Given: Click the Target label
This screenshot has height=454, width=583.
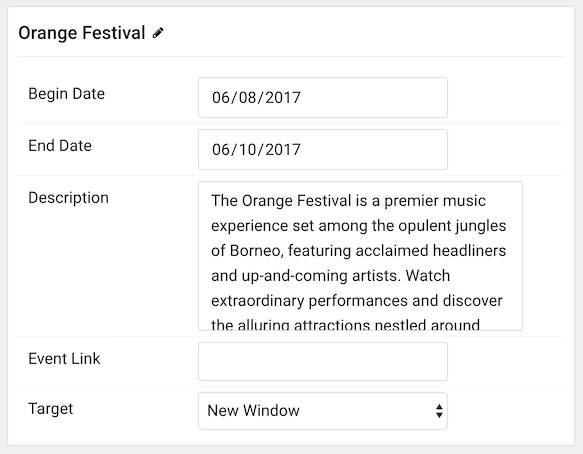Looking at the screenshot, I should (51, 409).
